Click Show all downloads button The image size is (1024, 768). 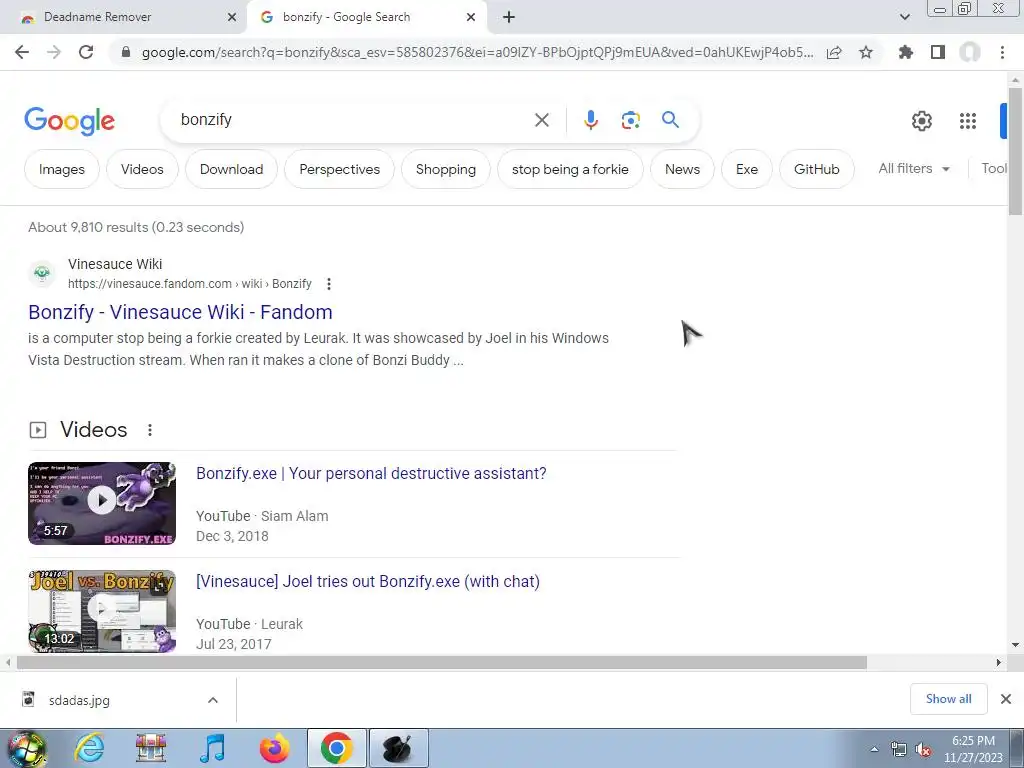(x=948, y=699)
